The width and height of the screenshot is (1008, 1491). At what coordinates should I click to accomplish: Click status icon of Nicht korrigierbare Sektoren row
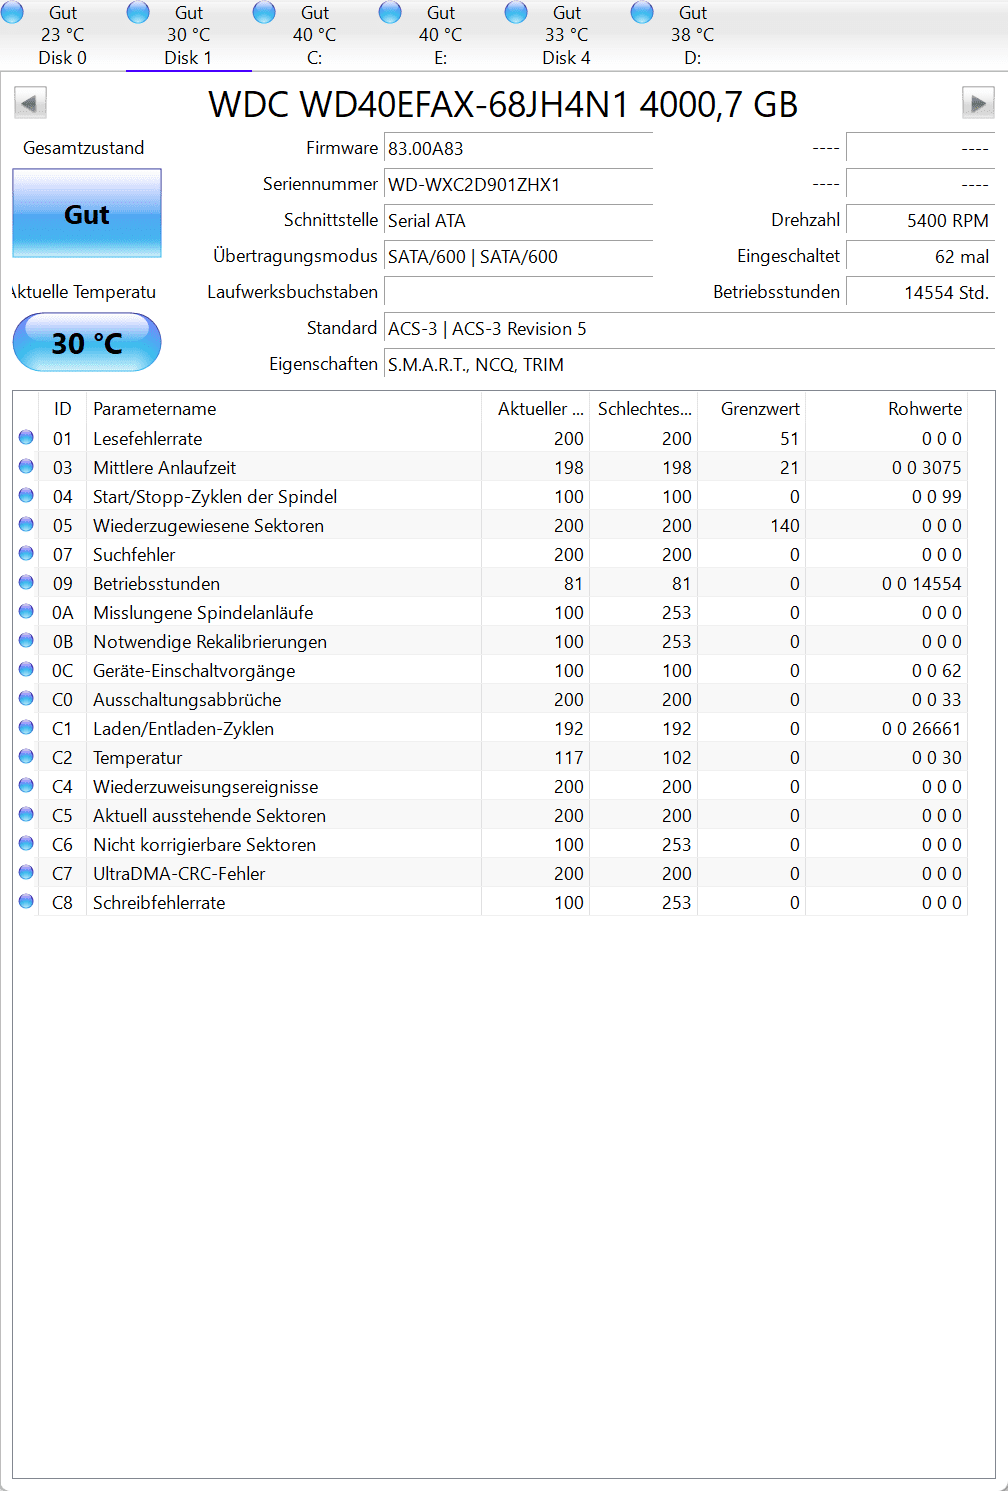tap(26, 843)
